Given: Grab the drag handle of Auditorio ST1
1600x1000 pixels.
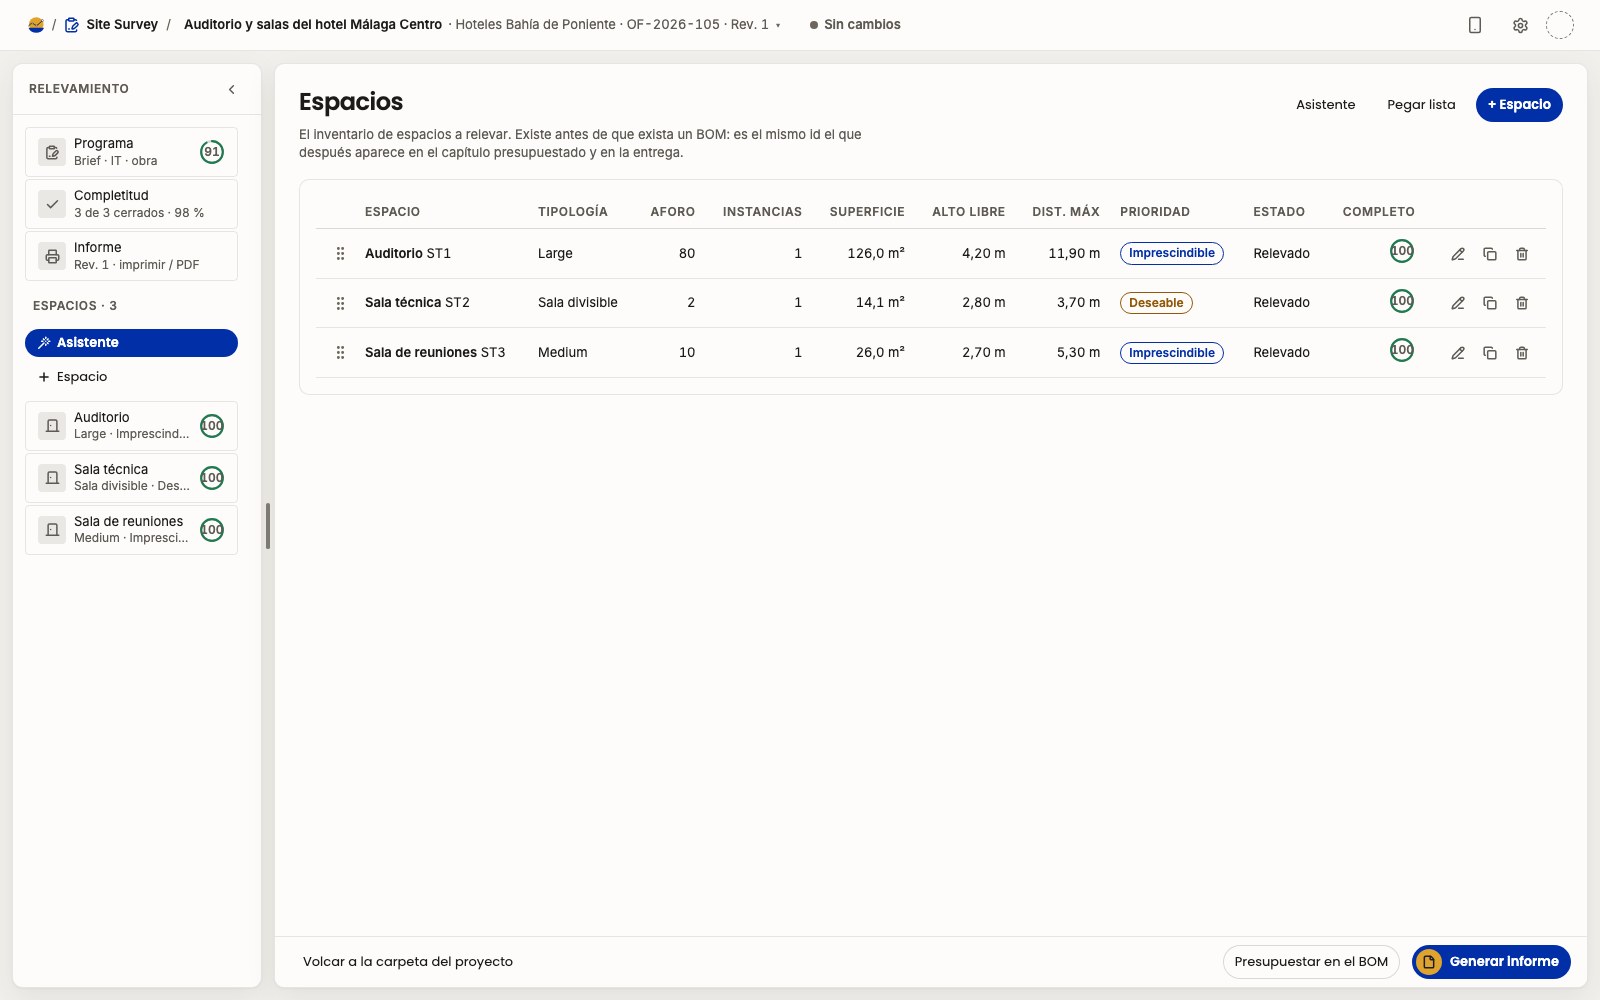Looking at the screenshot, I should point(340,254).
